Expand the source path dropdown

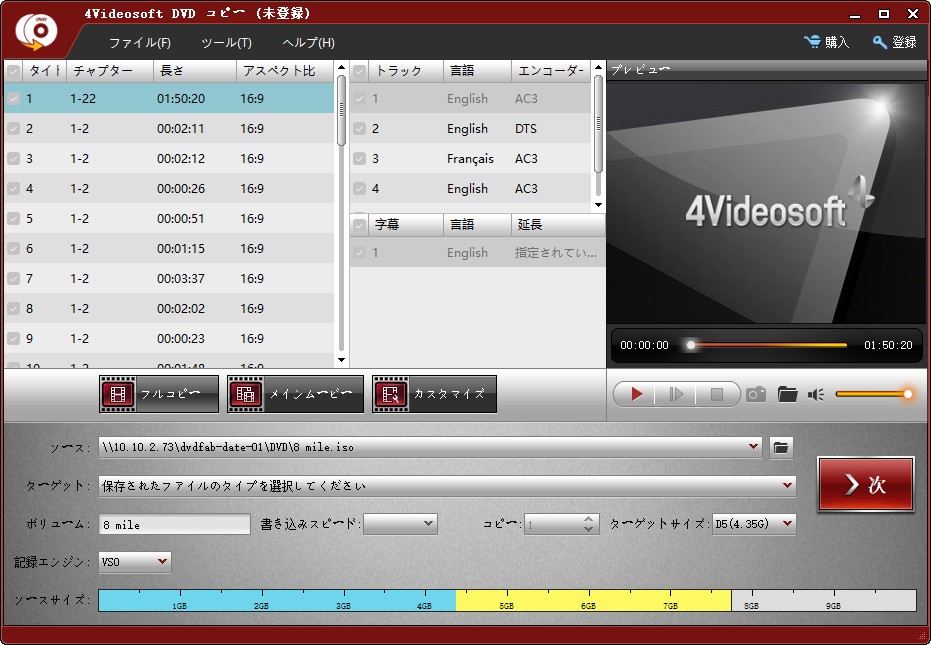(753, 447)
